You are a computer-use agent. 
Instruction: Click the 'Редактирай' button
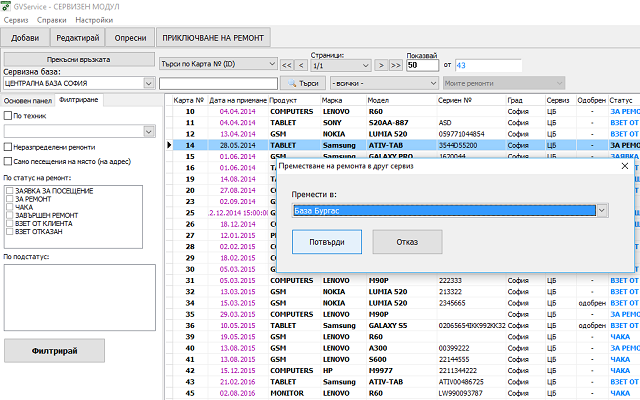[78, 38]
